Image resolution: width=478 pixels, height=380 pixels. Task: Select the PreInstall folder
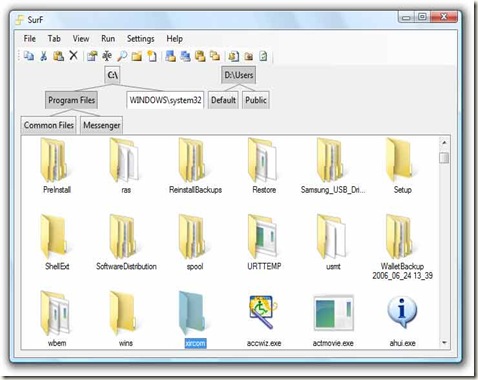pos(57,166)
